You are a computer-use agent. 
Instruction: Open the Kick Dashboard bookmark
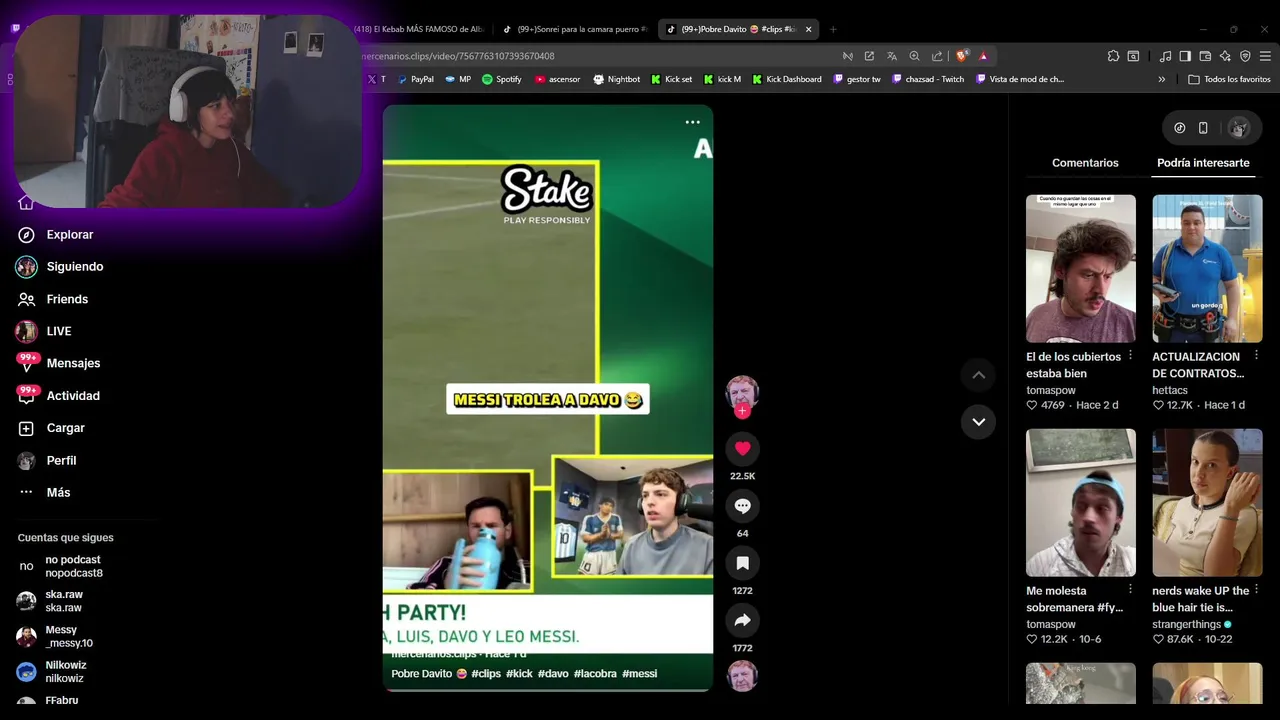pos(787,79)
